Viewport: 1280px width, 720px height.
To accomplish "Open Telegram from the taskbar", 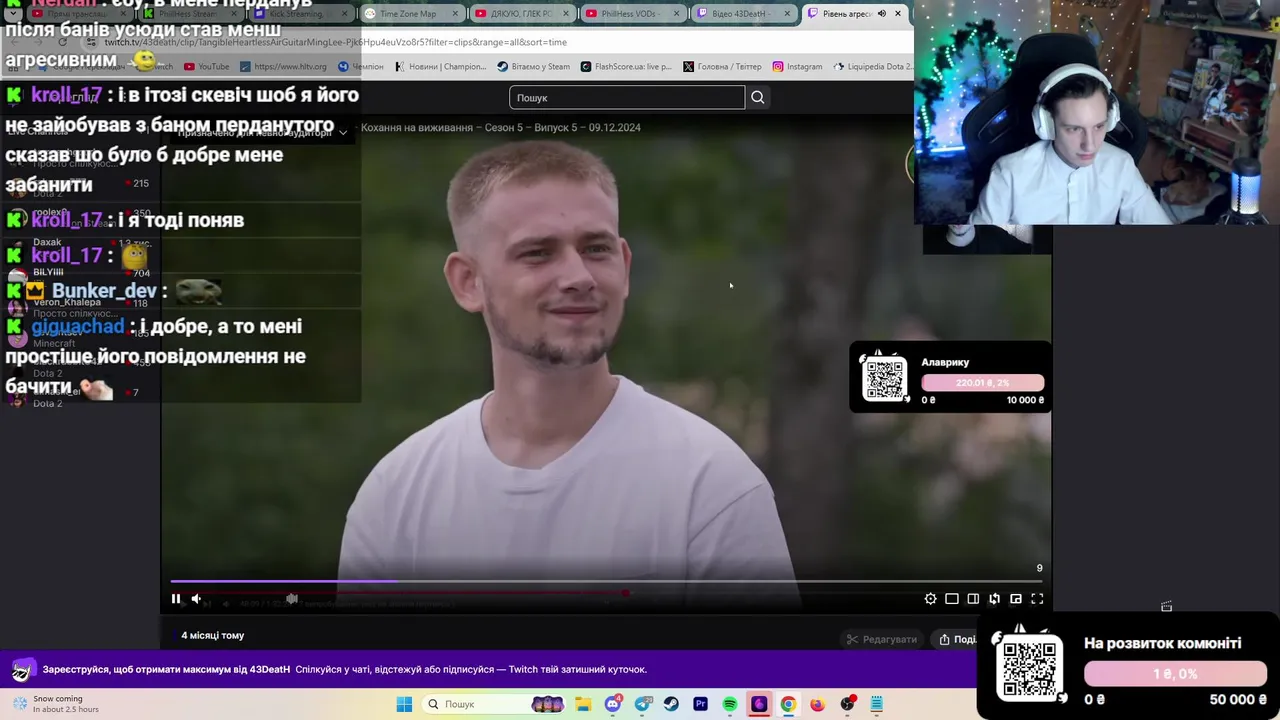I will [643, 704].
